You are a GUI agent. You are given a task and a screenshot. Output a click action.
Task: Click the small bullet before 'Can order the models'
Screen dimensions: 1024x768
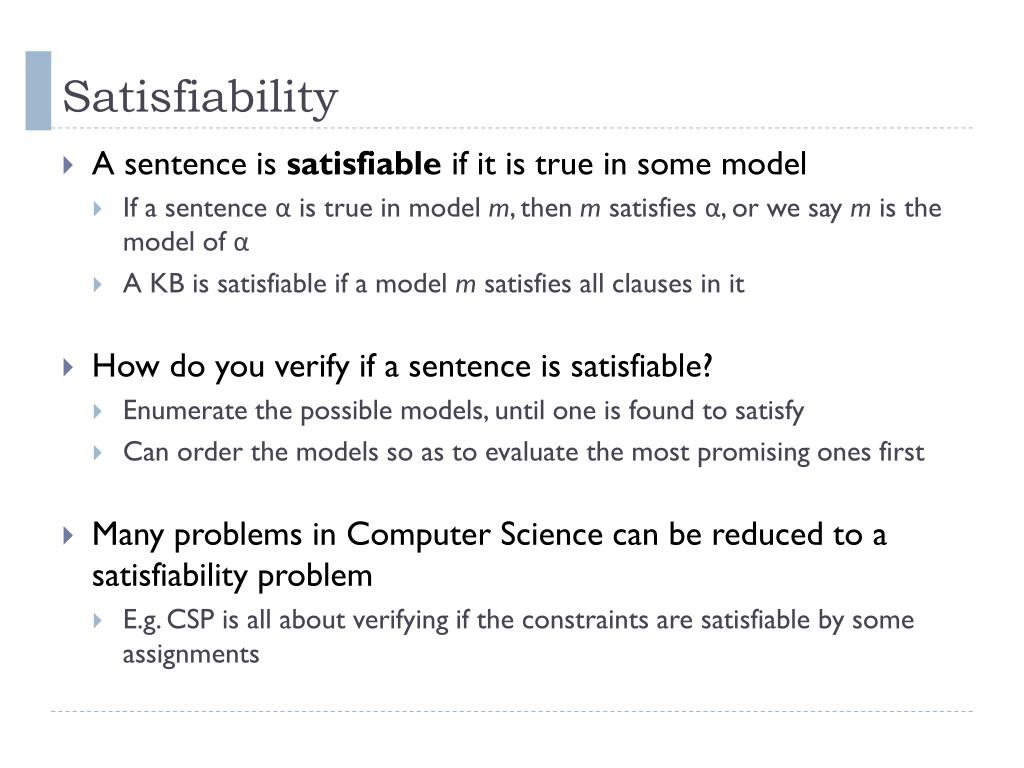(x=98, y=453)
